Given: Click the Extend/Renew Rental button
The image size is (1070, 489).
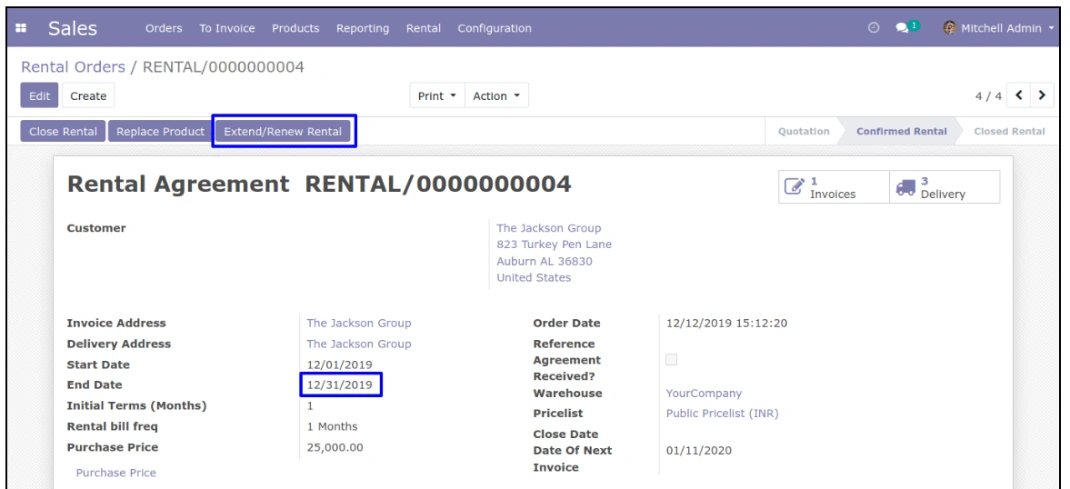Looking at the screenshot, I should click(x=283, y=132).
